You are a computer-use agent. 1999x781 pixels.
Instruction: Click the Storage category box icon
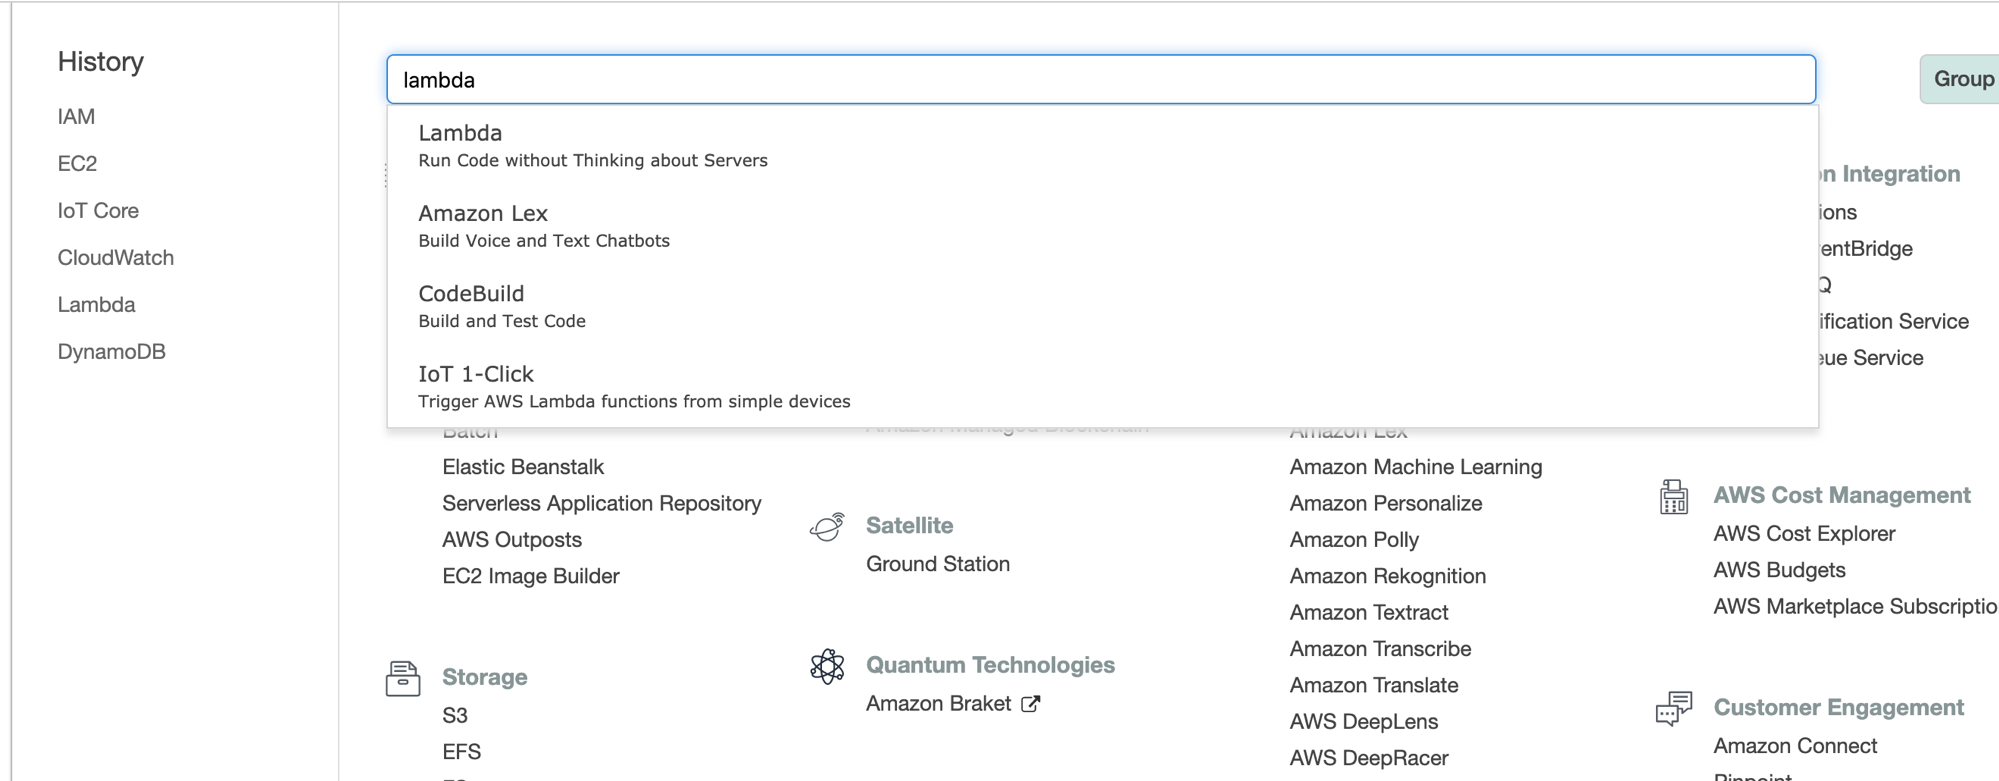(x=403, y=678)
